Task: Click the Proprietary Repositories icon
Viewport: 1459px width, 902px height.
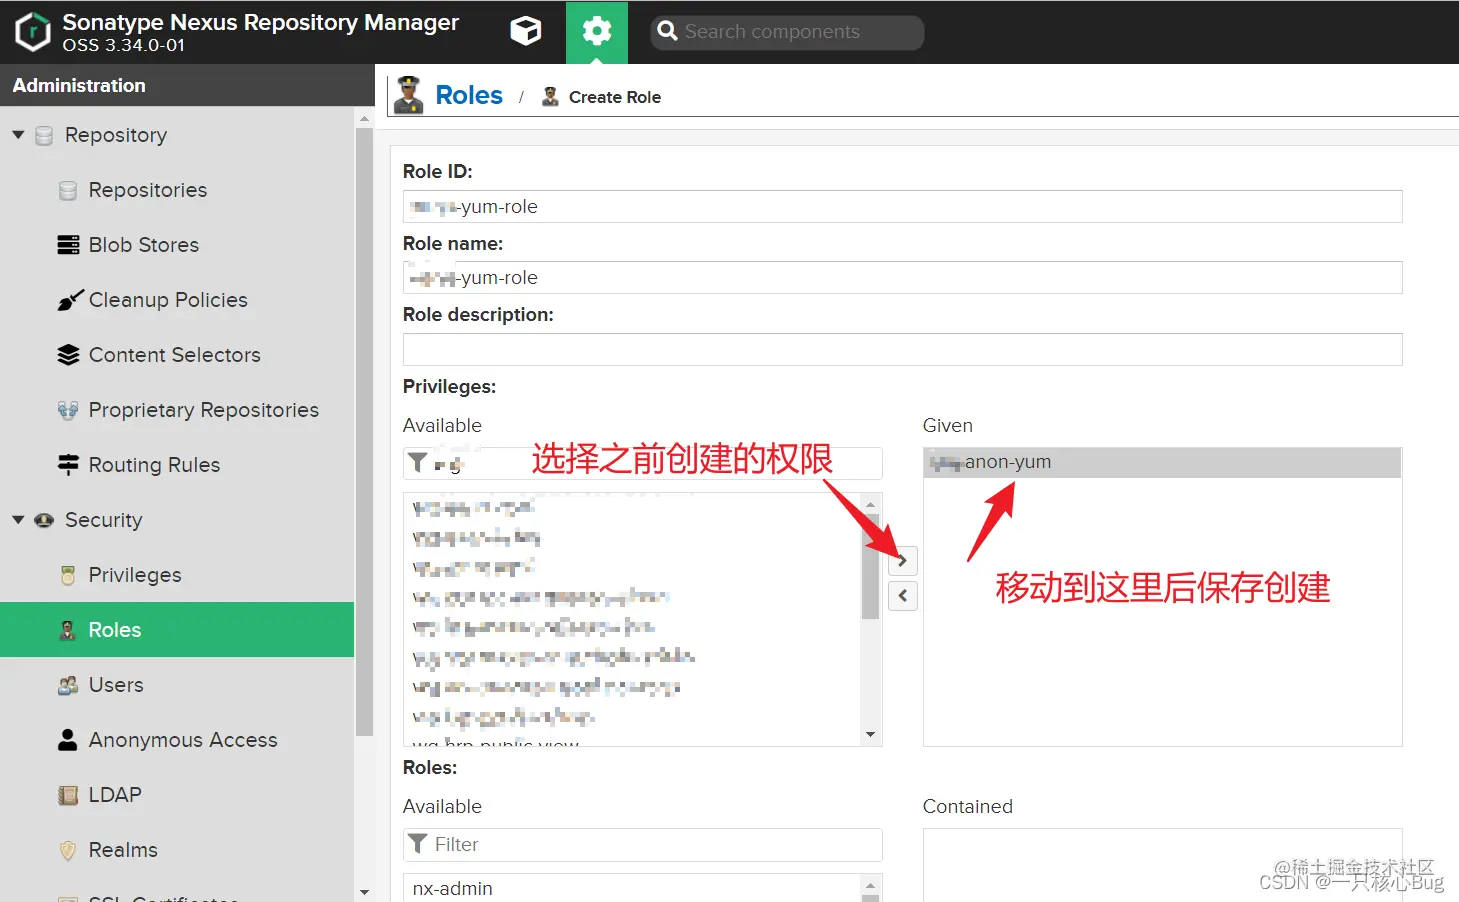Action: [68, 410]
